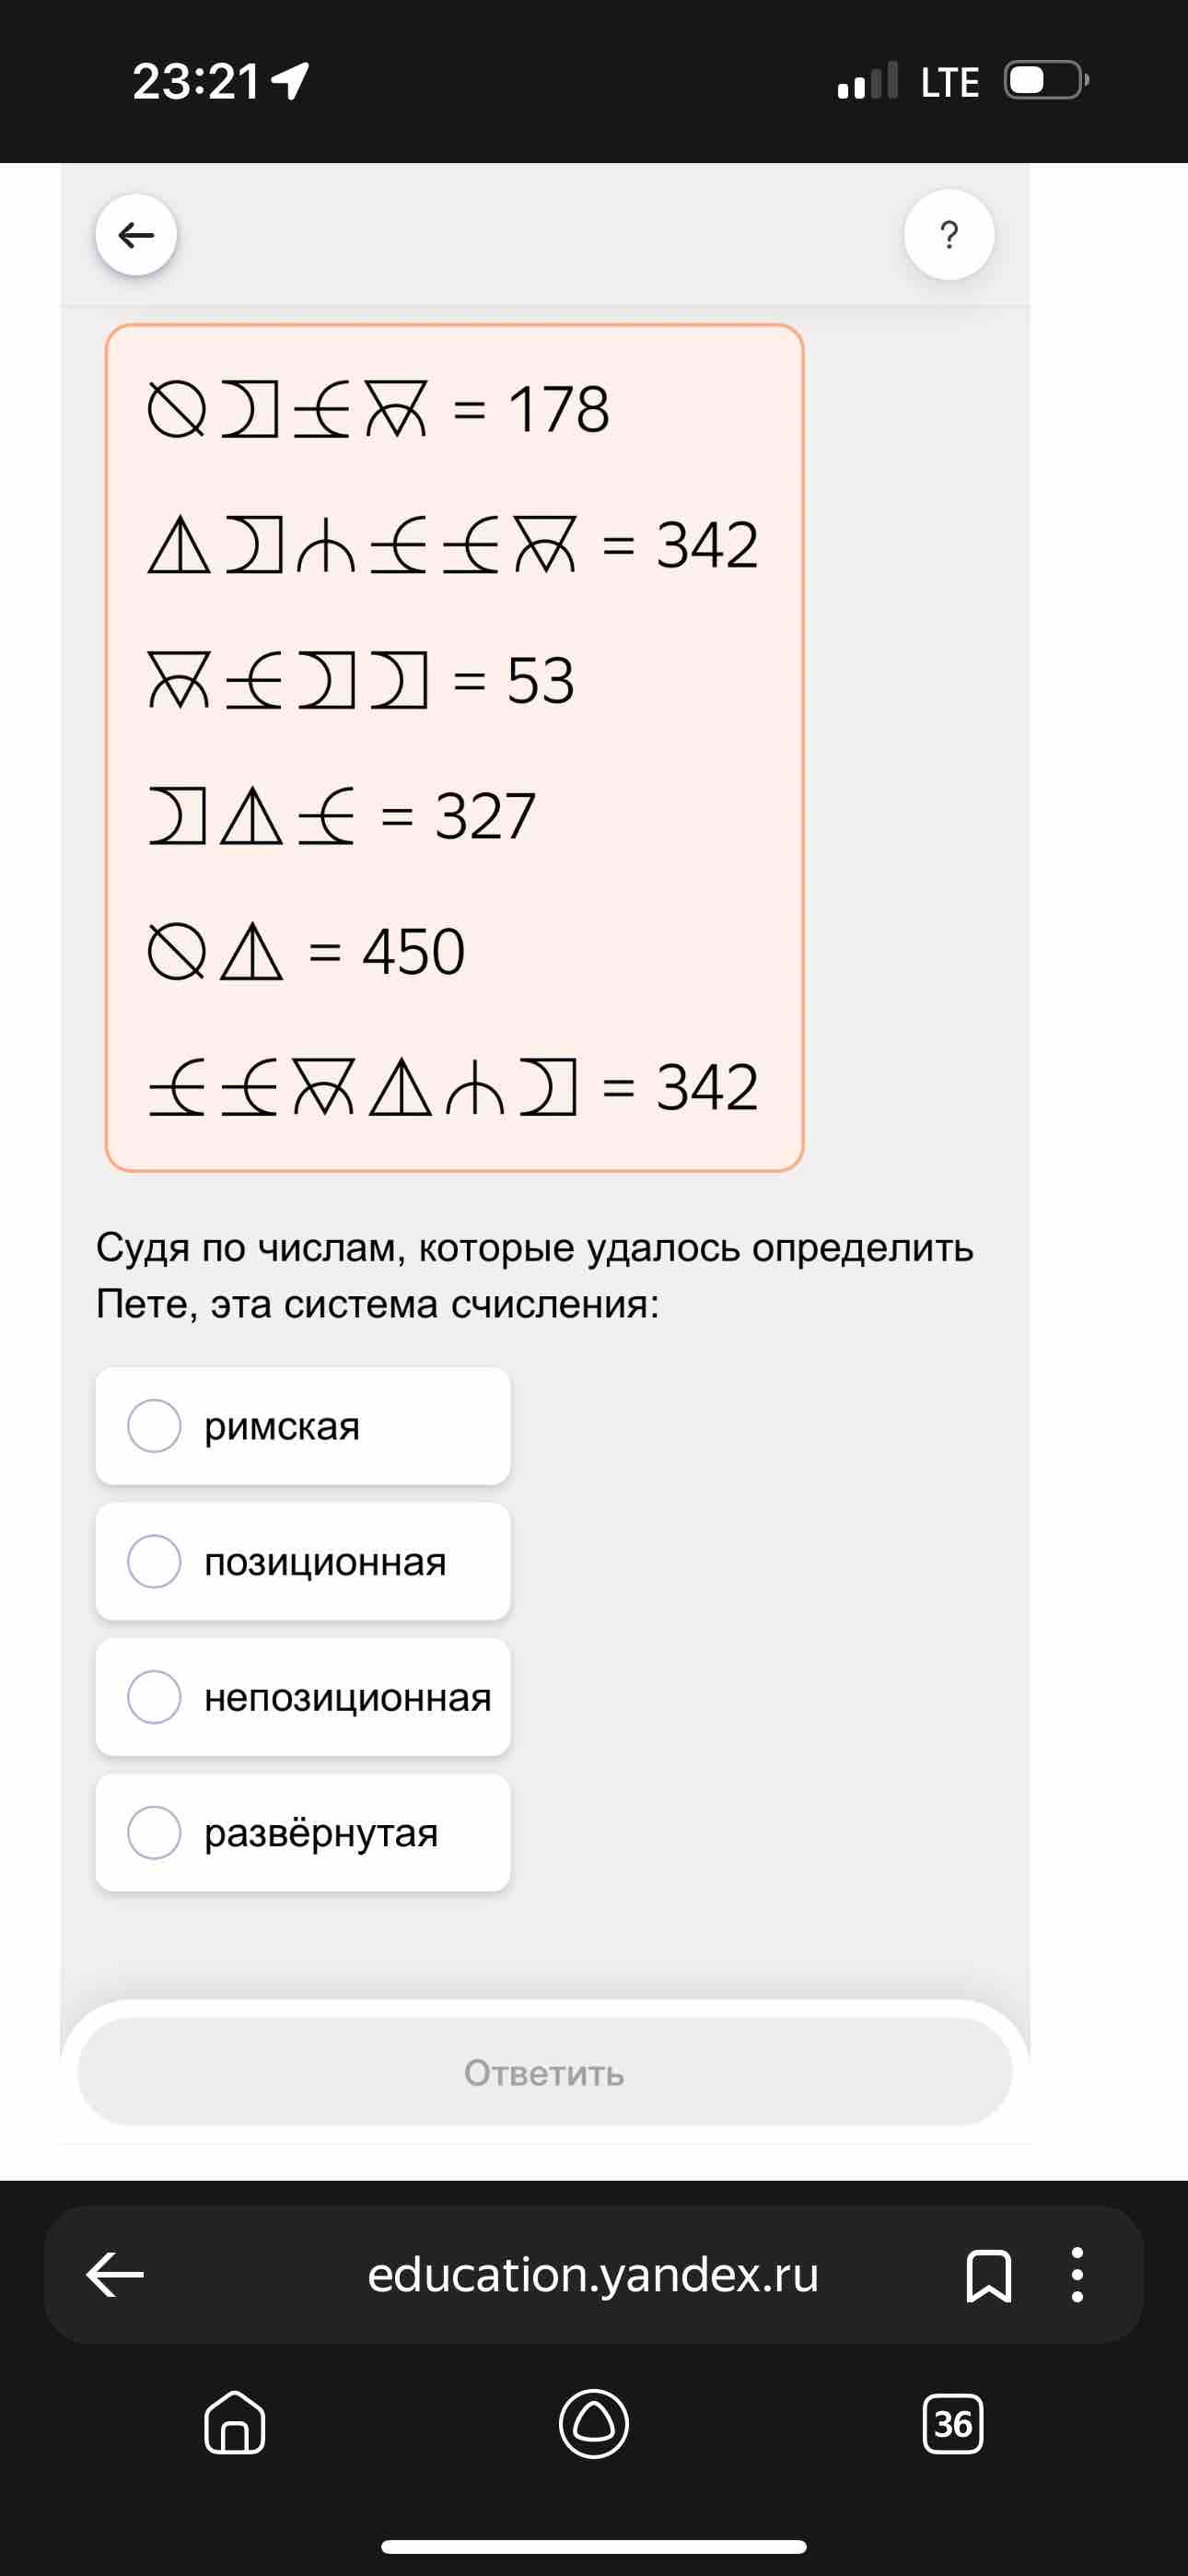
Task: Pick the непозиционная radio button
Action: point(303,1697)
